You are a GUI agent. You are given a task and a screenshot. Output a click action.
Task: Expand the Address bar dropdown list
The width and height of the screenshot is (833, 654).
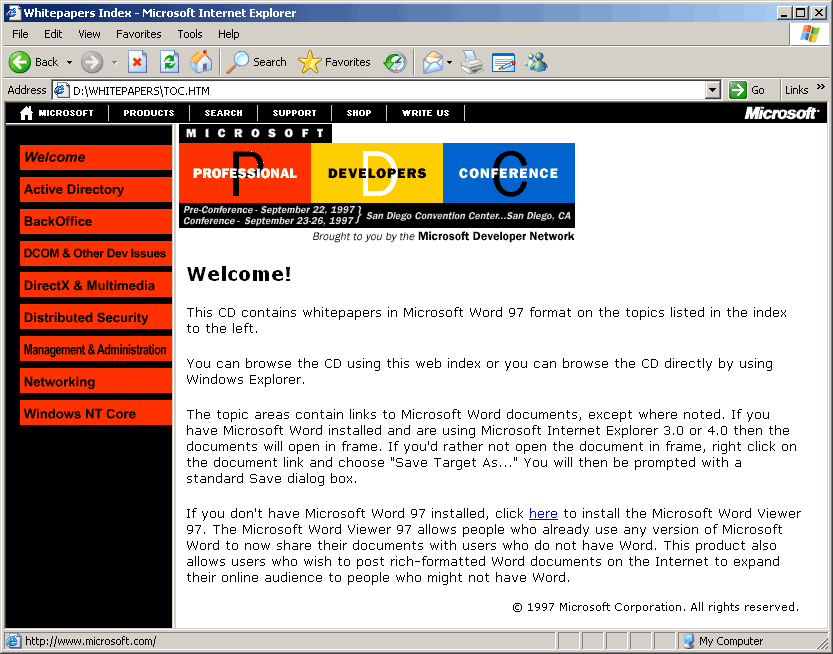click(x=713, y=90)
